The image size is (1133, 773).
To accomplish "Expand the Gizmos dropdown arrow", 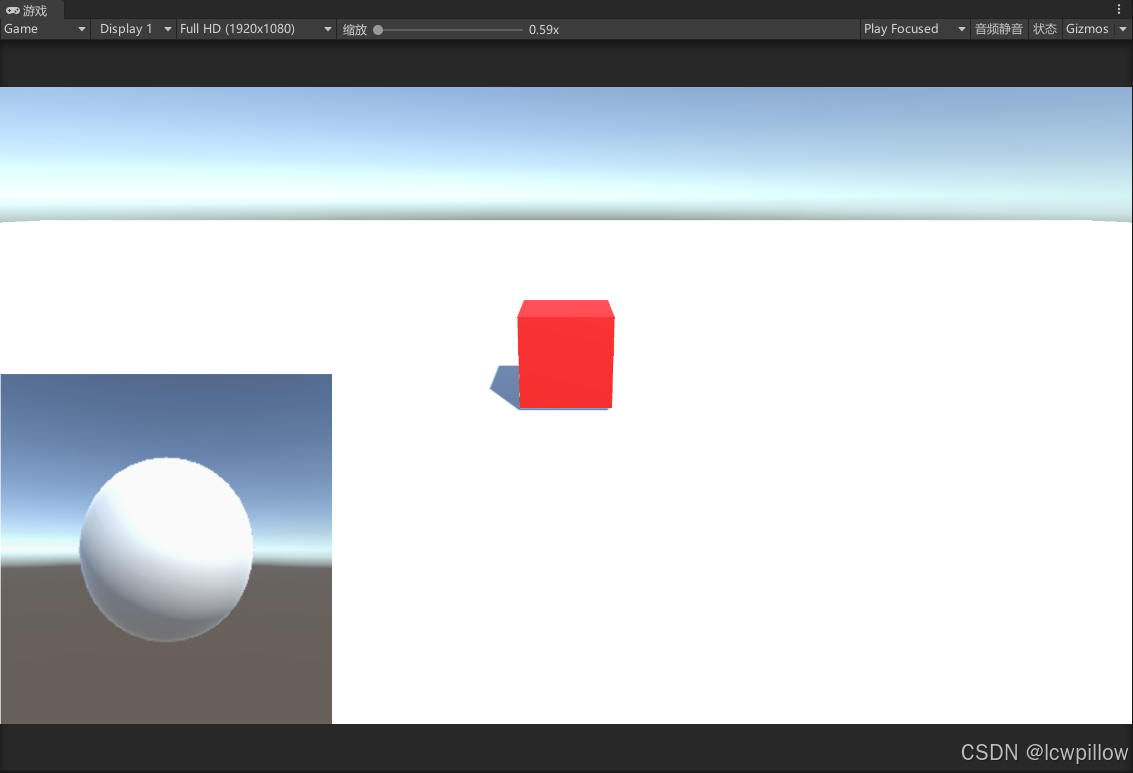I will pos(1123,29).
